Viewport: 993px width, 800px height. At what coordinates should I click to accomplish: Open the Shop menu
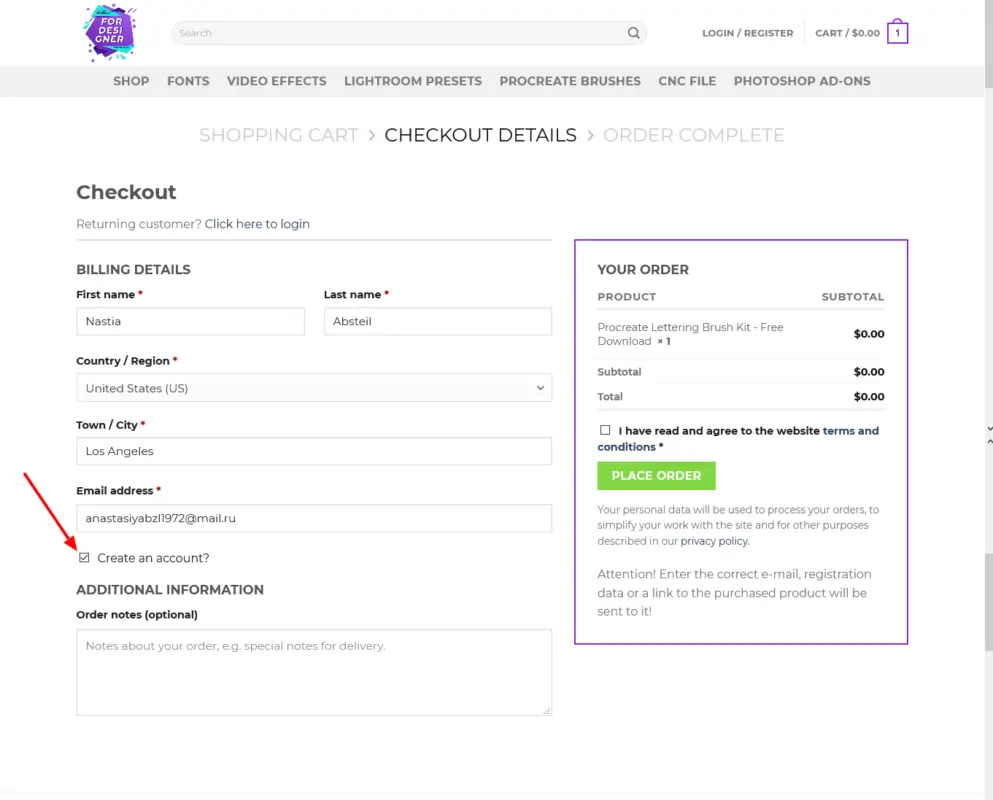pyautogui.click(x=131, y=81)
